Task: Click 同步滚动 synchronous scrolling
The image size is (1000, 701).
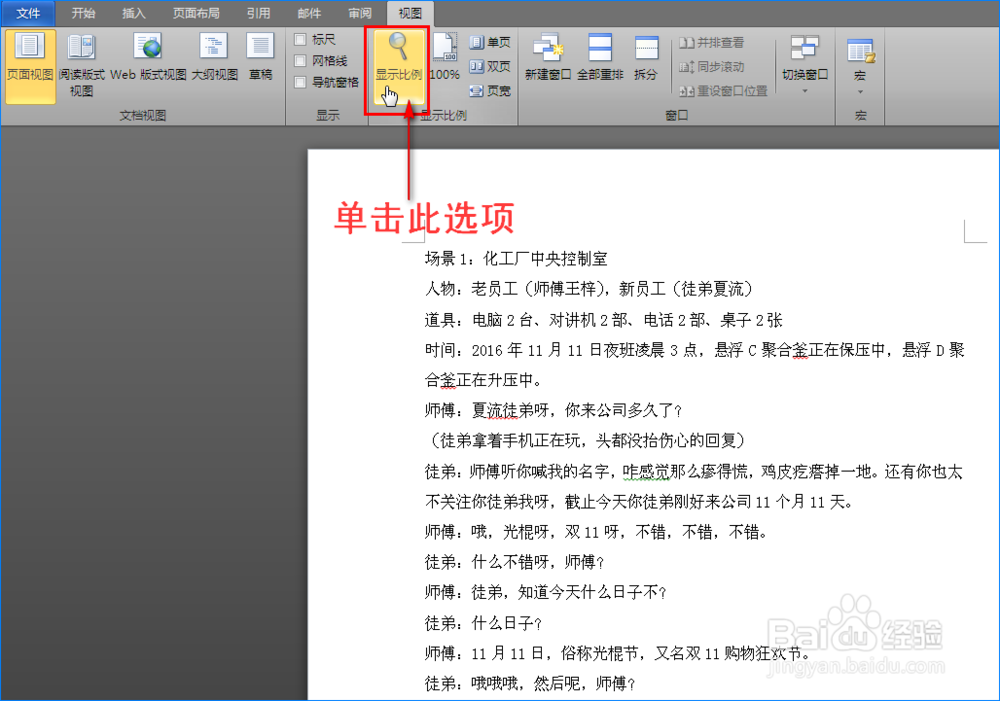Action: point(711,66)
